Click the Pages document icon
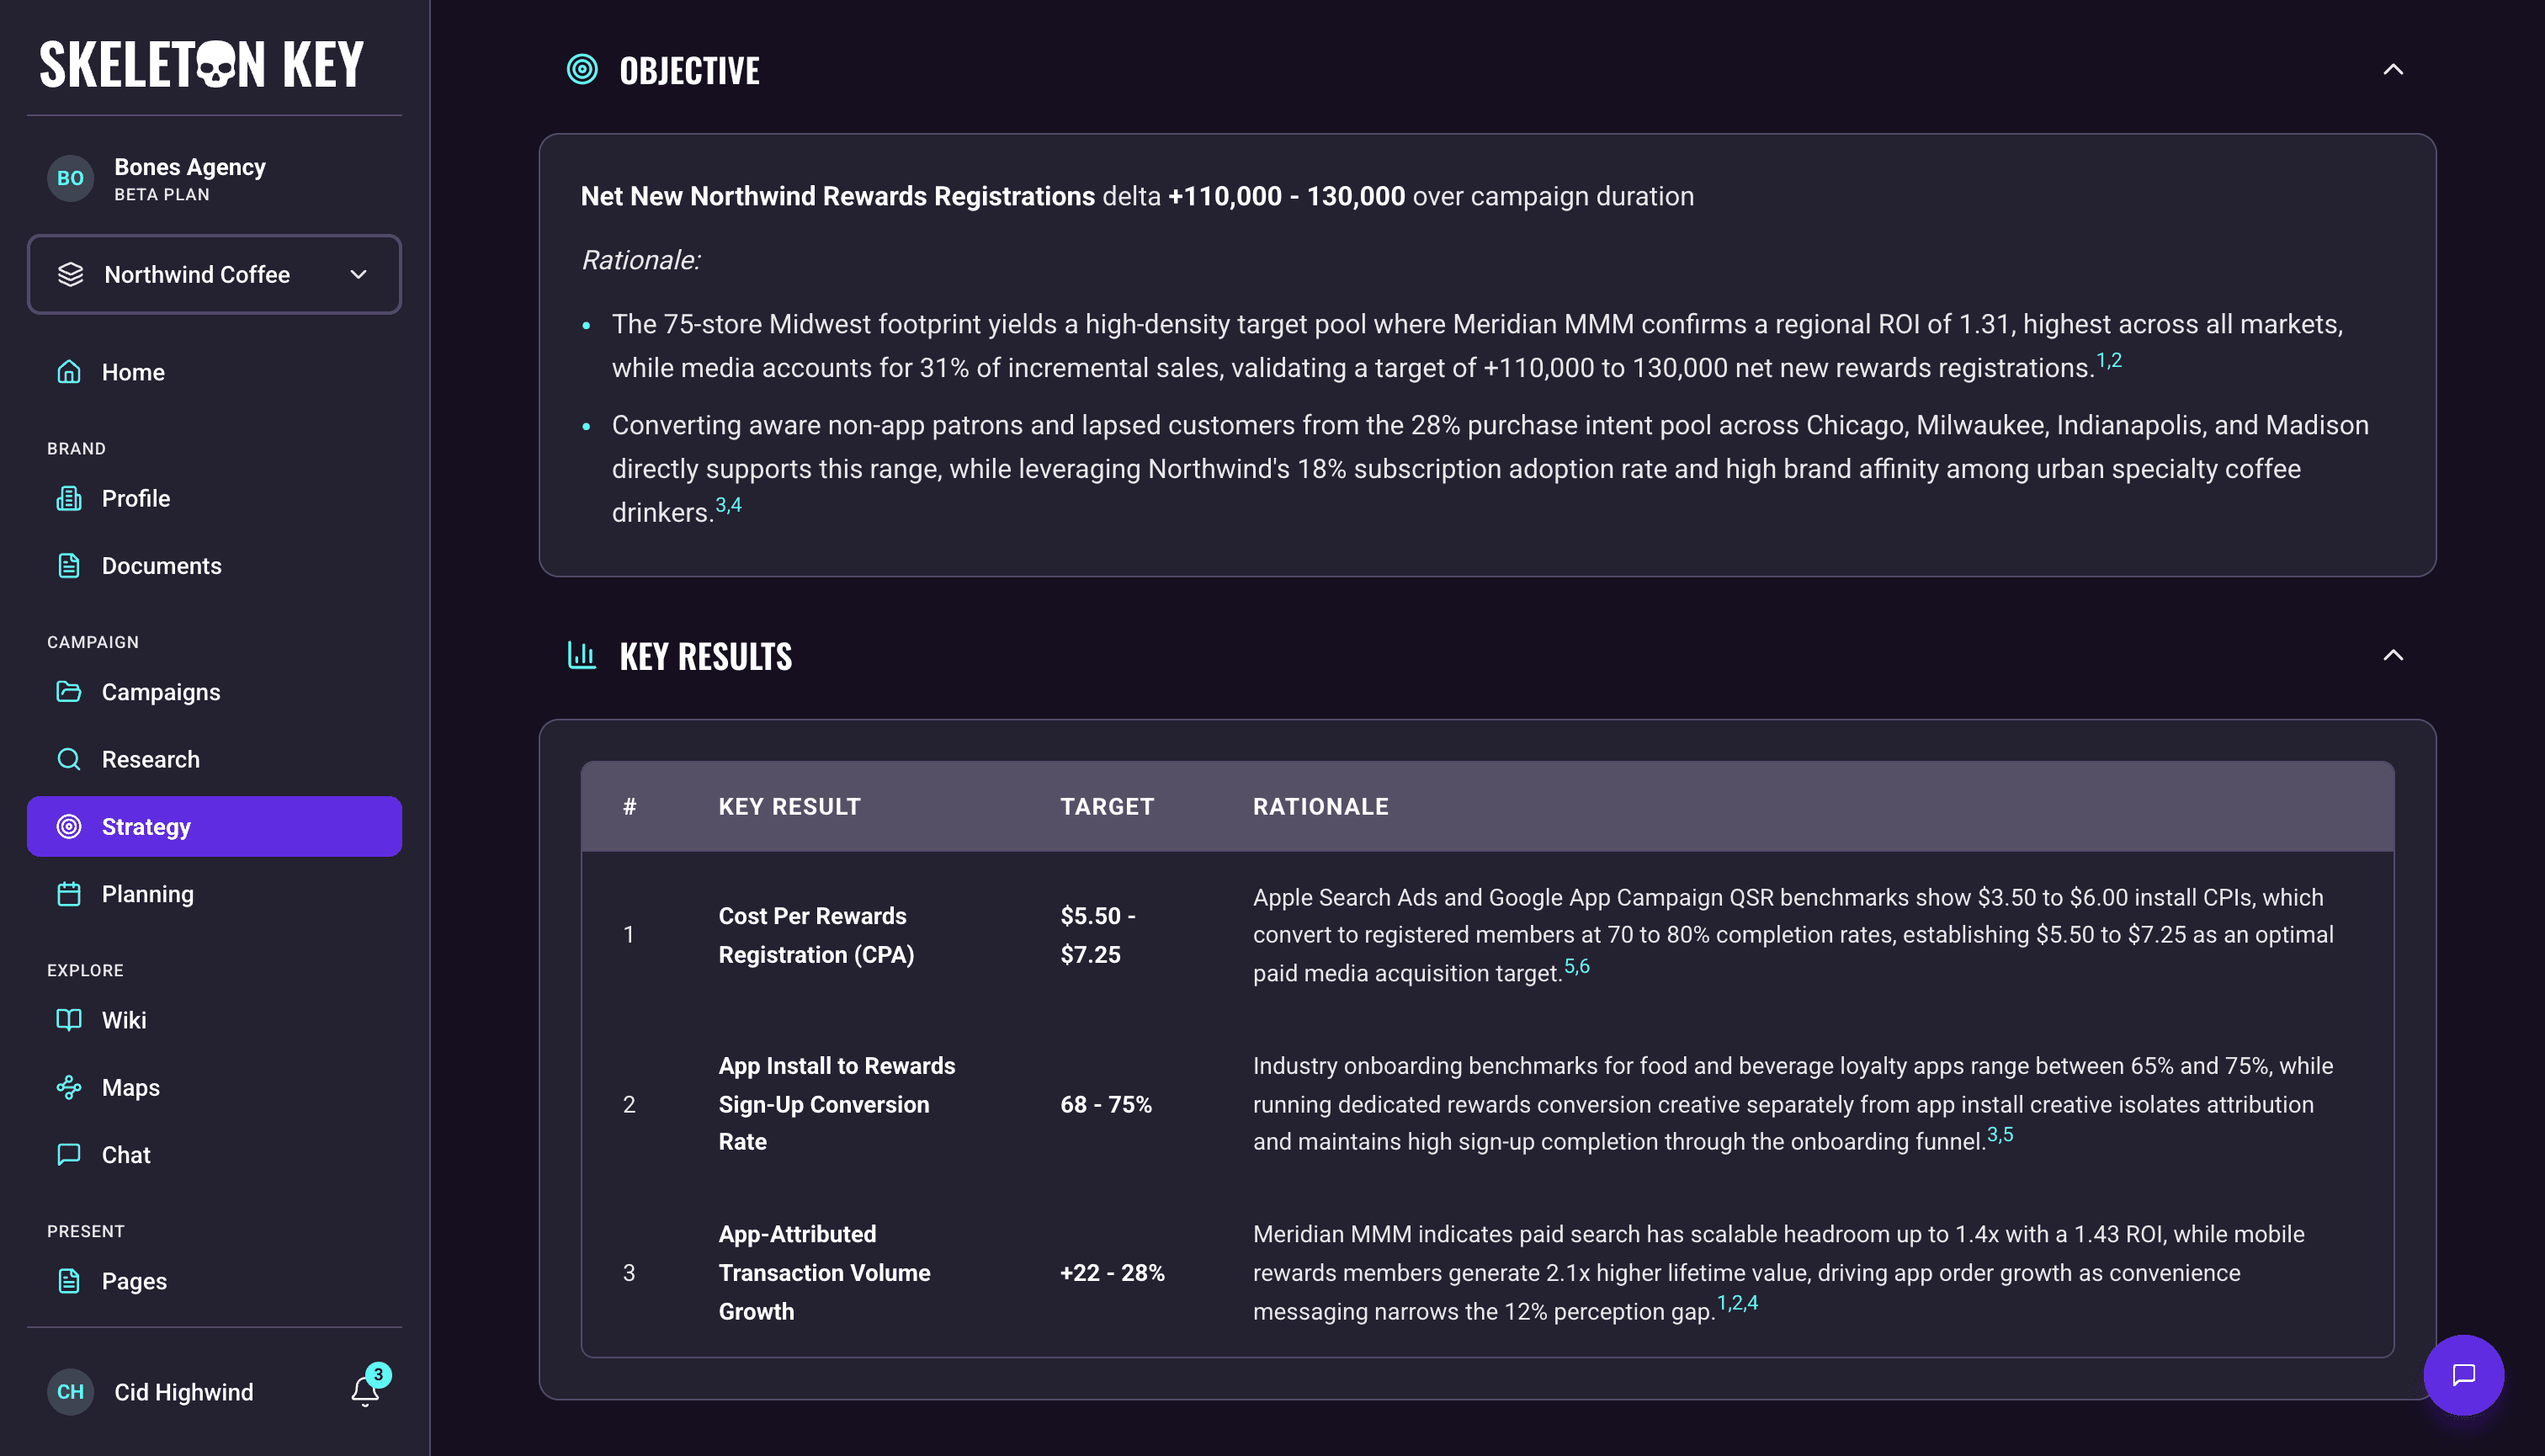 tap(69, 1281)
